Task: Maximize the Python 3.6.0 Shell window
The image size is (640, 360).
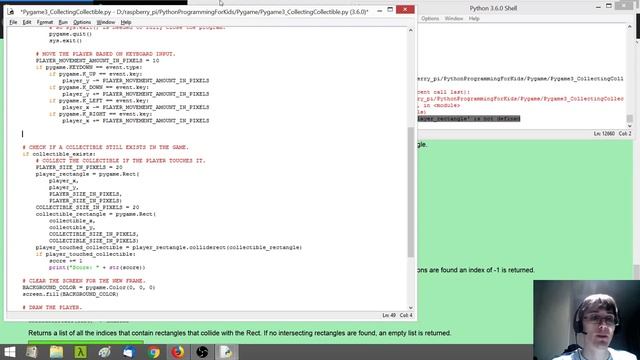Action: point(609,6)
